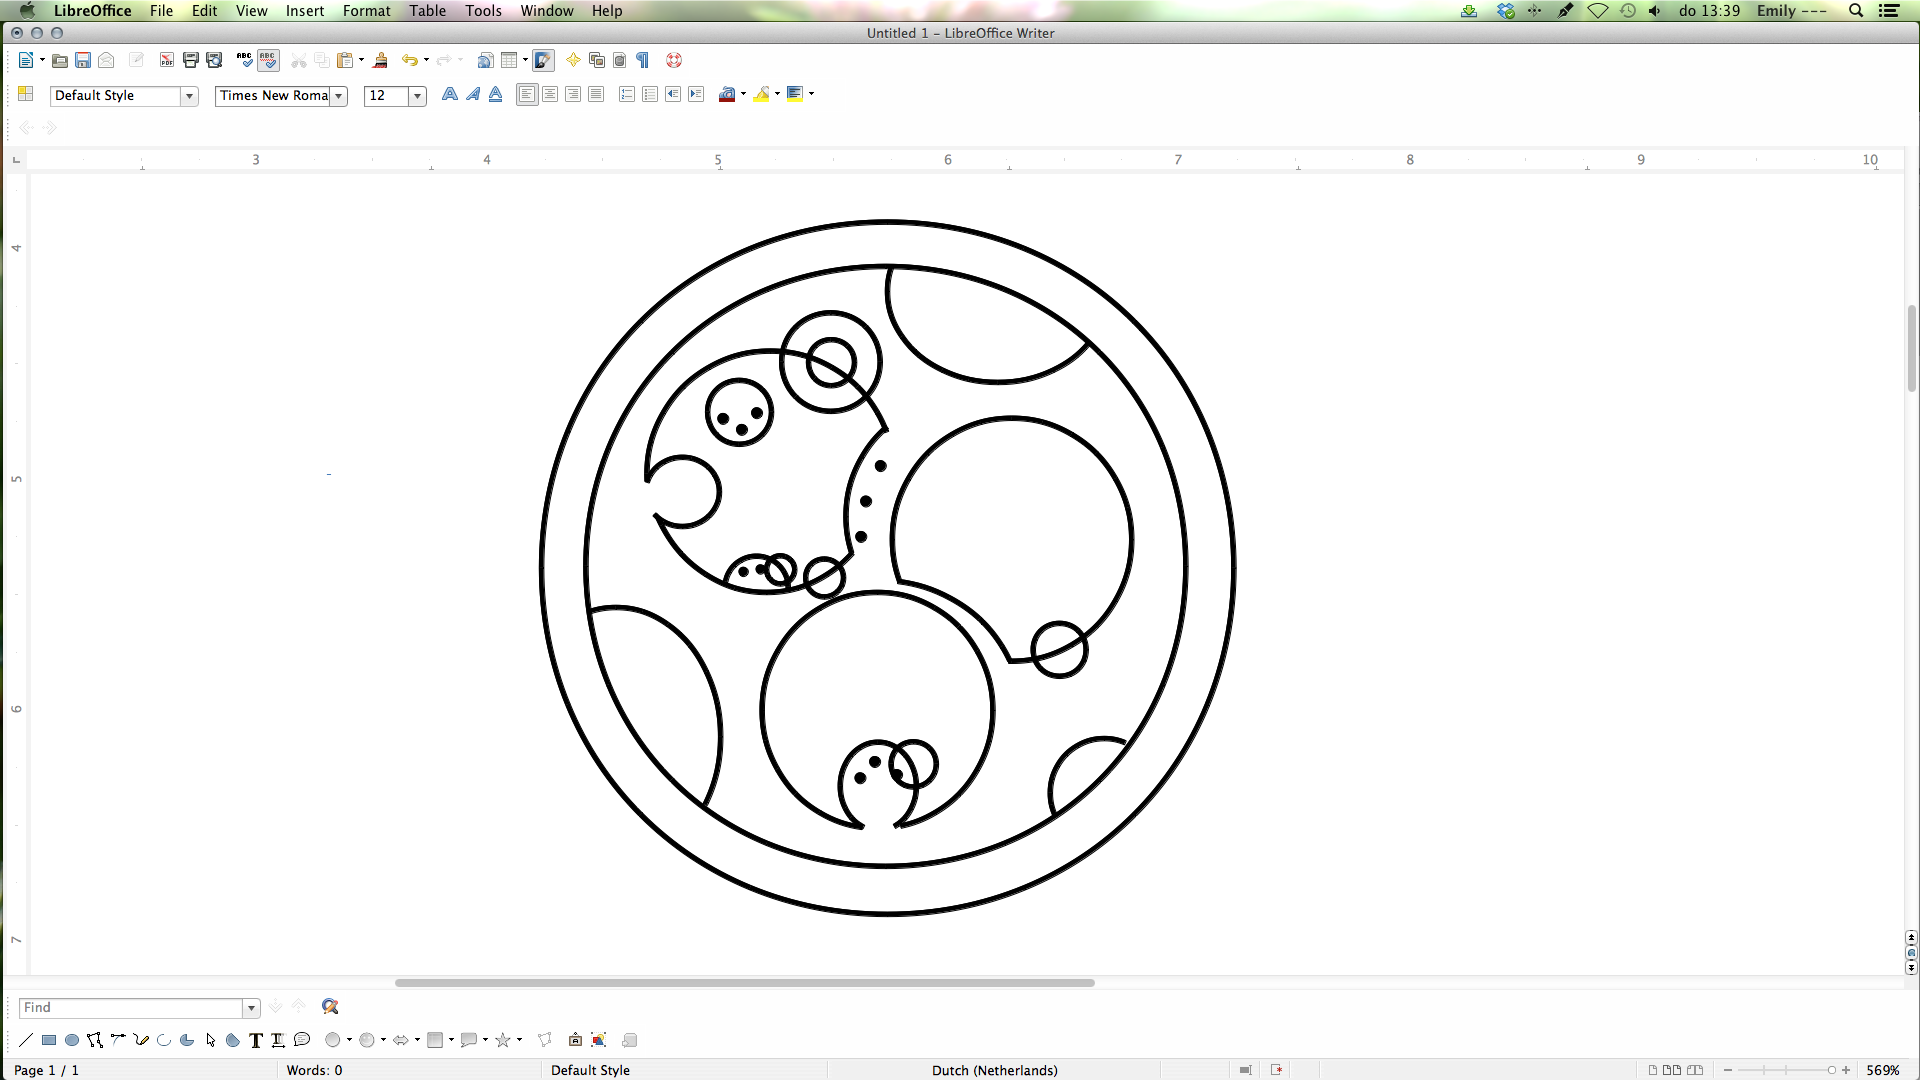The width and height of the screenshot is (1920, 1080).
Task: Select Align Left
Action: point(527,94)
